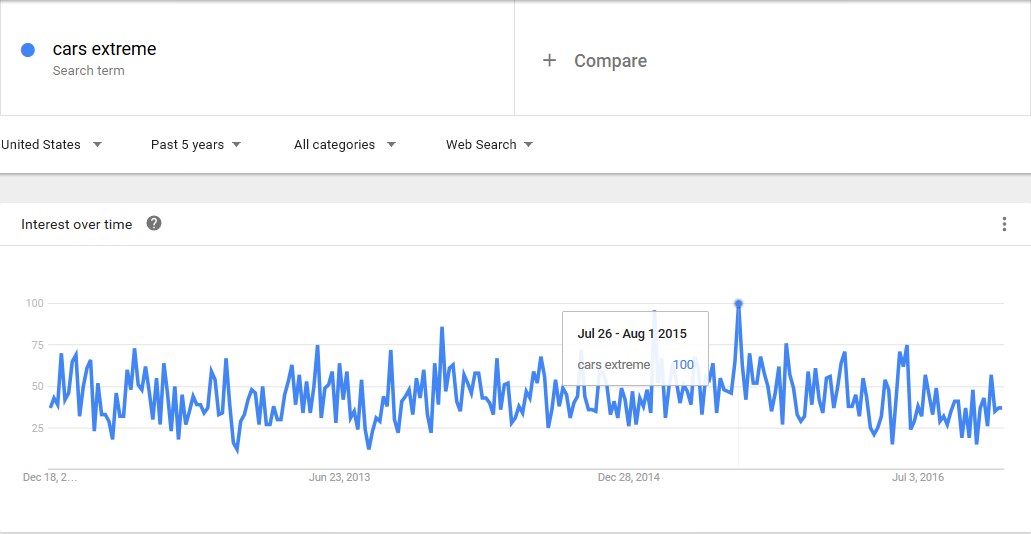Click the peak data point at 100

pos(738,303)
